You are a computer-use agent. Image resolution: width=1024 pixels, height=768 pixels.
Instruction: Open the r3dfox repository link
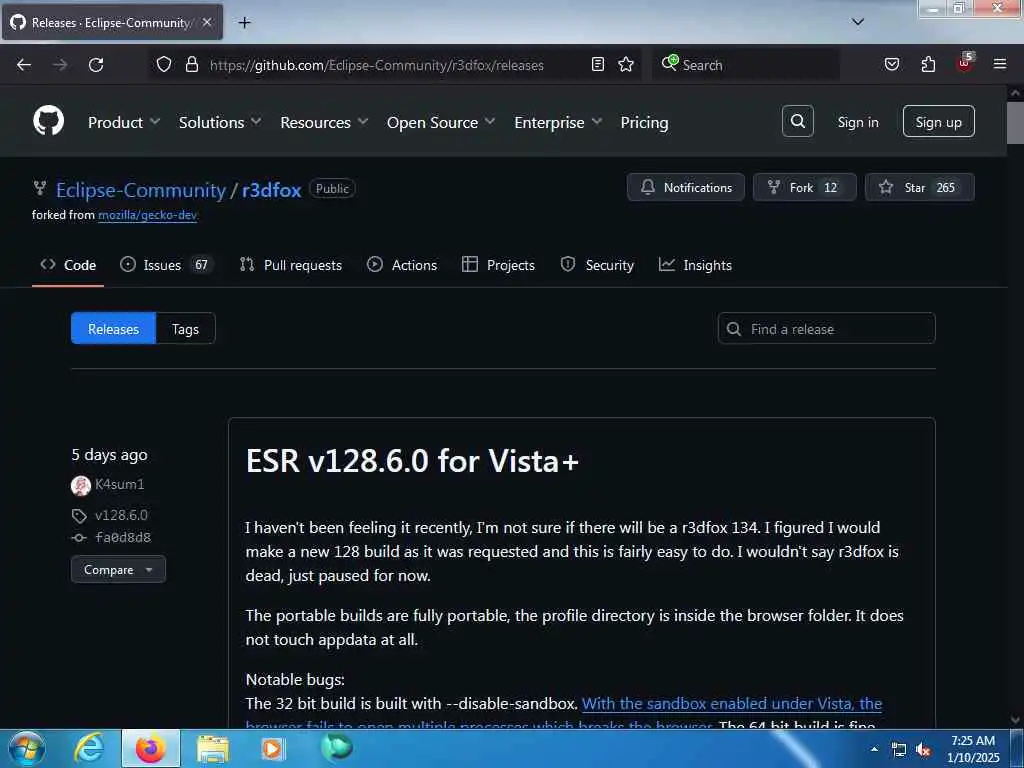[x=272, y=190]
